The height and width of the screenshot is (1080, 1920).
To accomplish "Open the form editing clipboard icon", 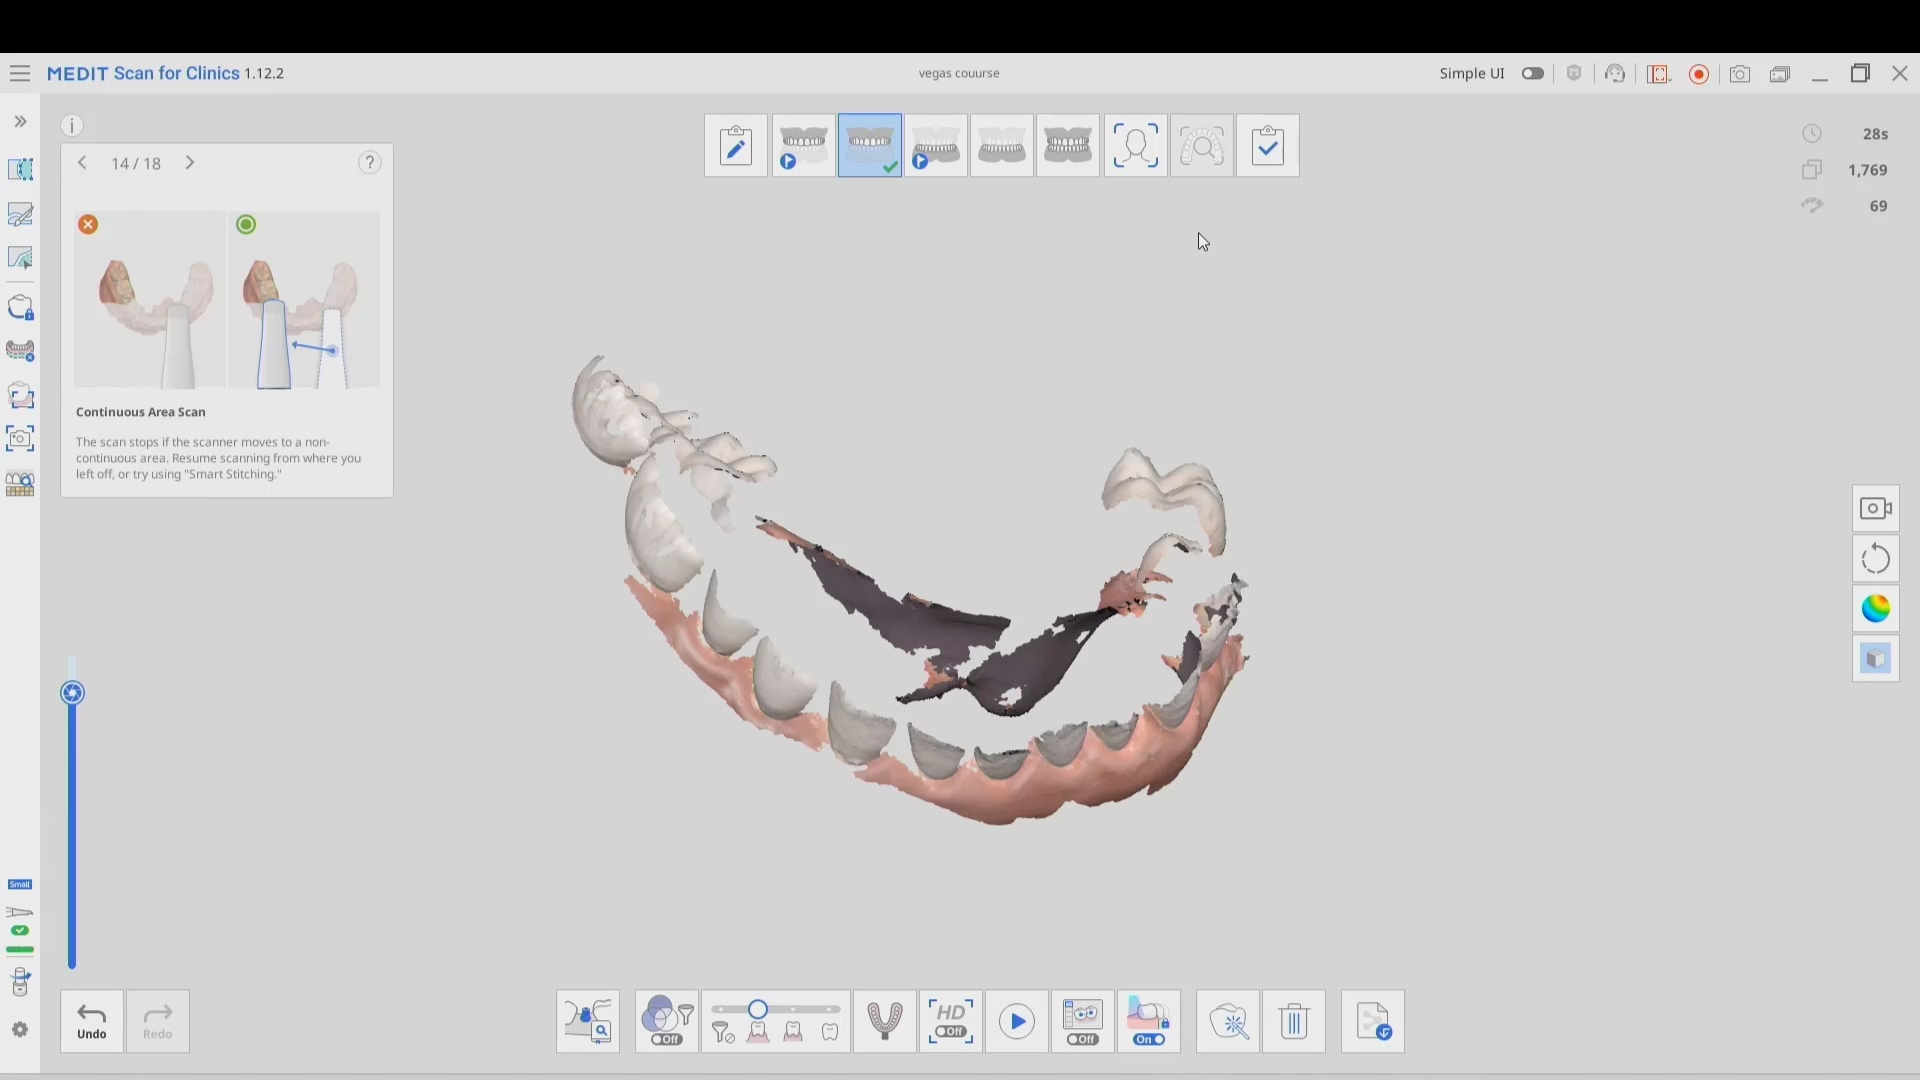I will [735, 146].
